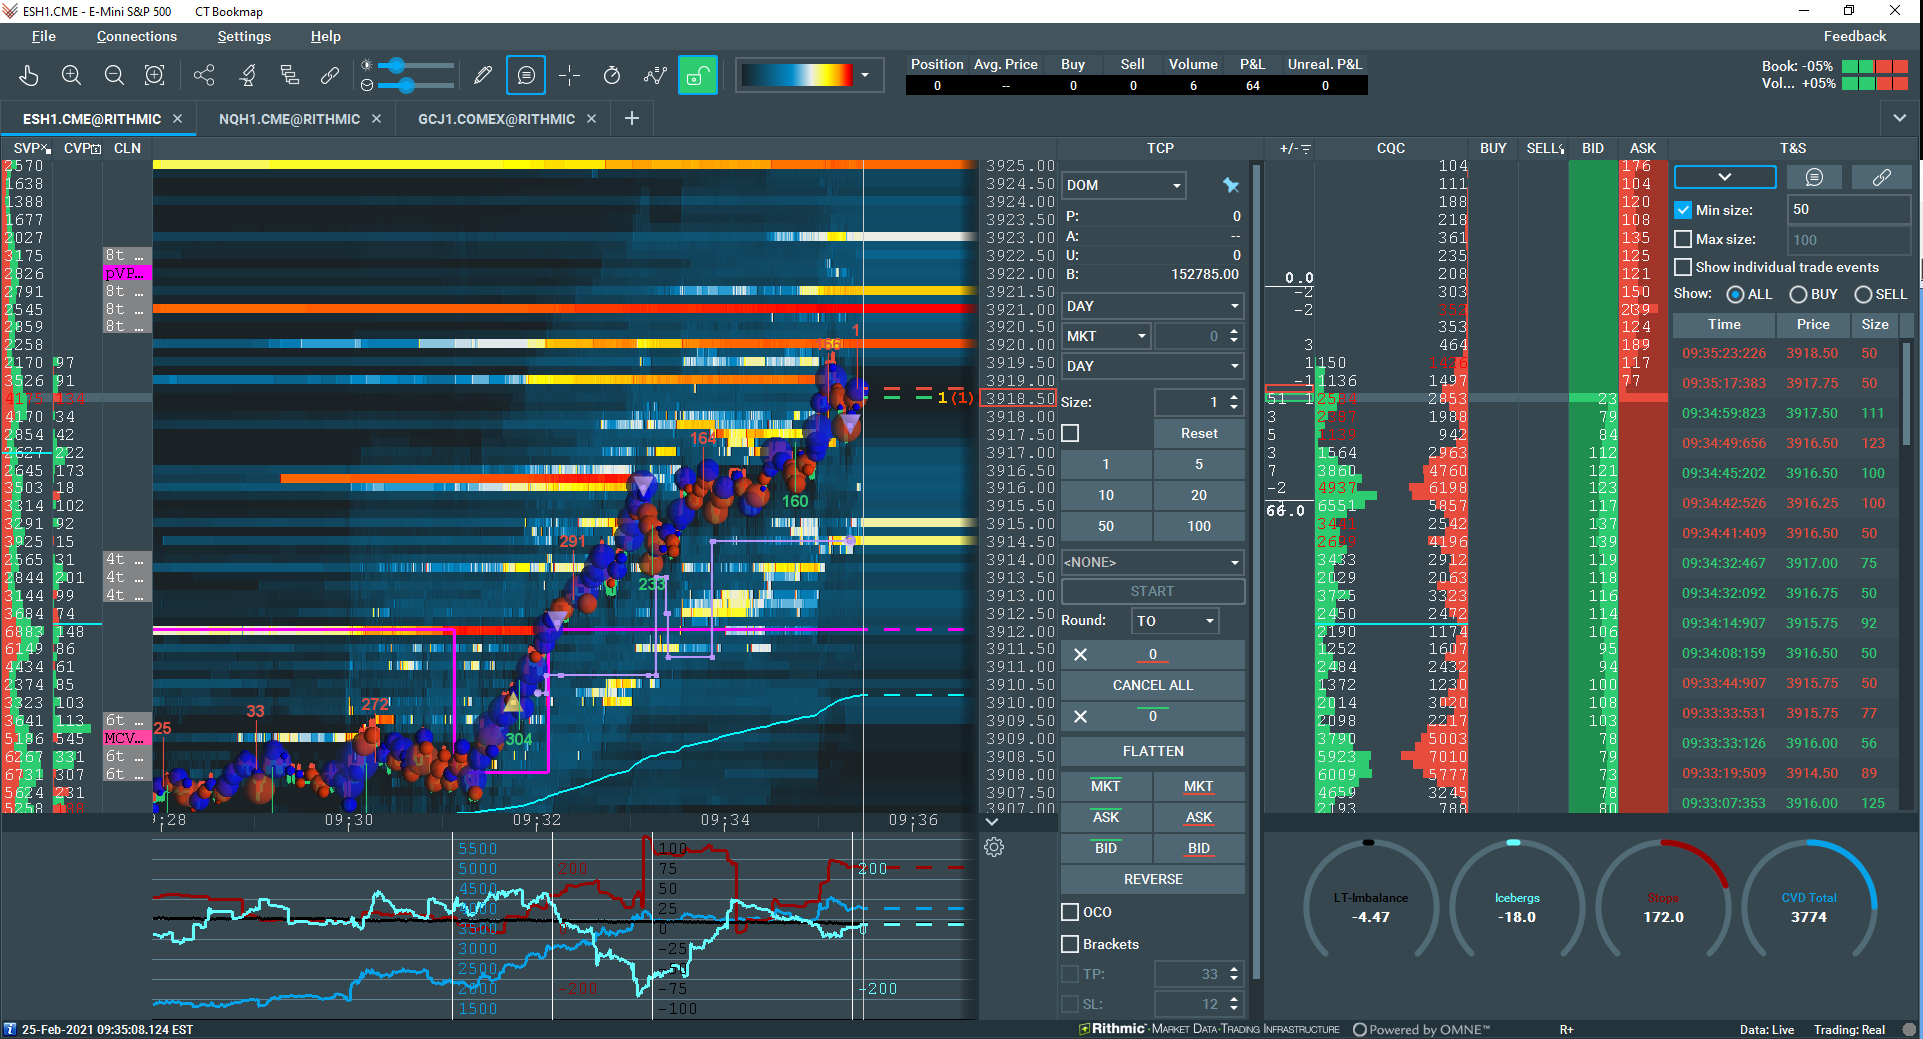
Task: Switch to the GCJ1.COMEX@RITHMIC tab
Action: 496,119
